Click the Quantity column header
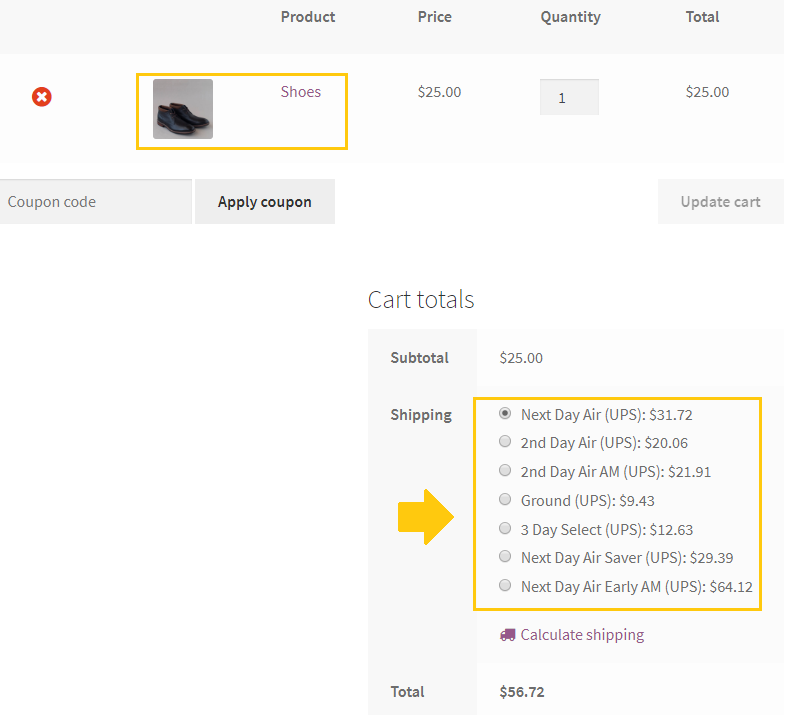Screen dimensions: 790x715 coord(571,18)
